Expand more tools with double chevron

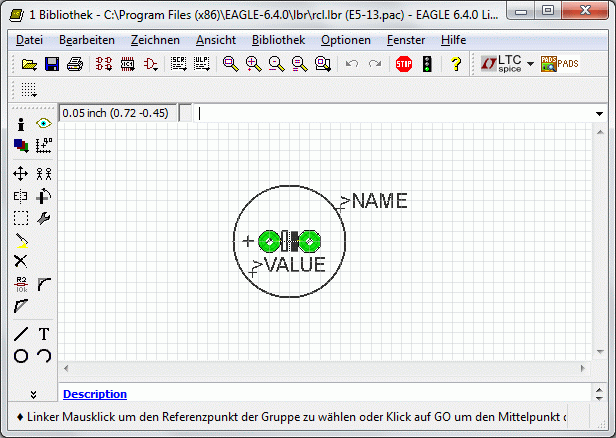[33, 395]
